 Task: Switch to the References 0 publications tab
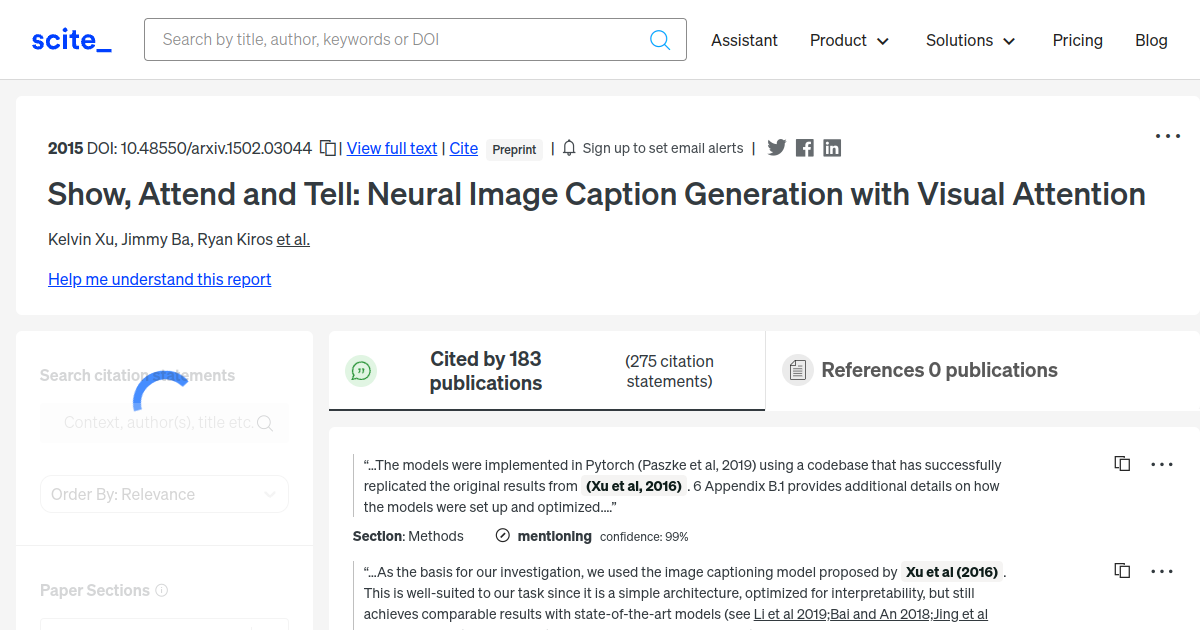[x=939, y=369]
